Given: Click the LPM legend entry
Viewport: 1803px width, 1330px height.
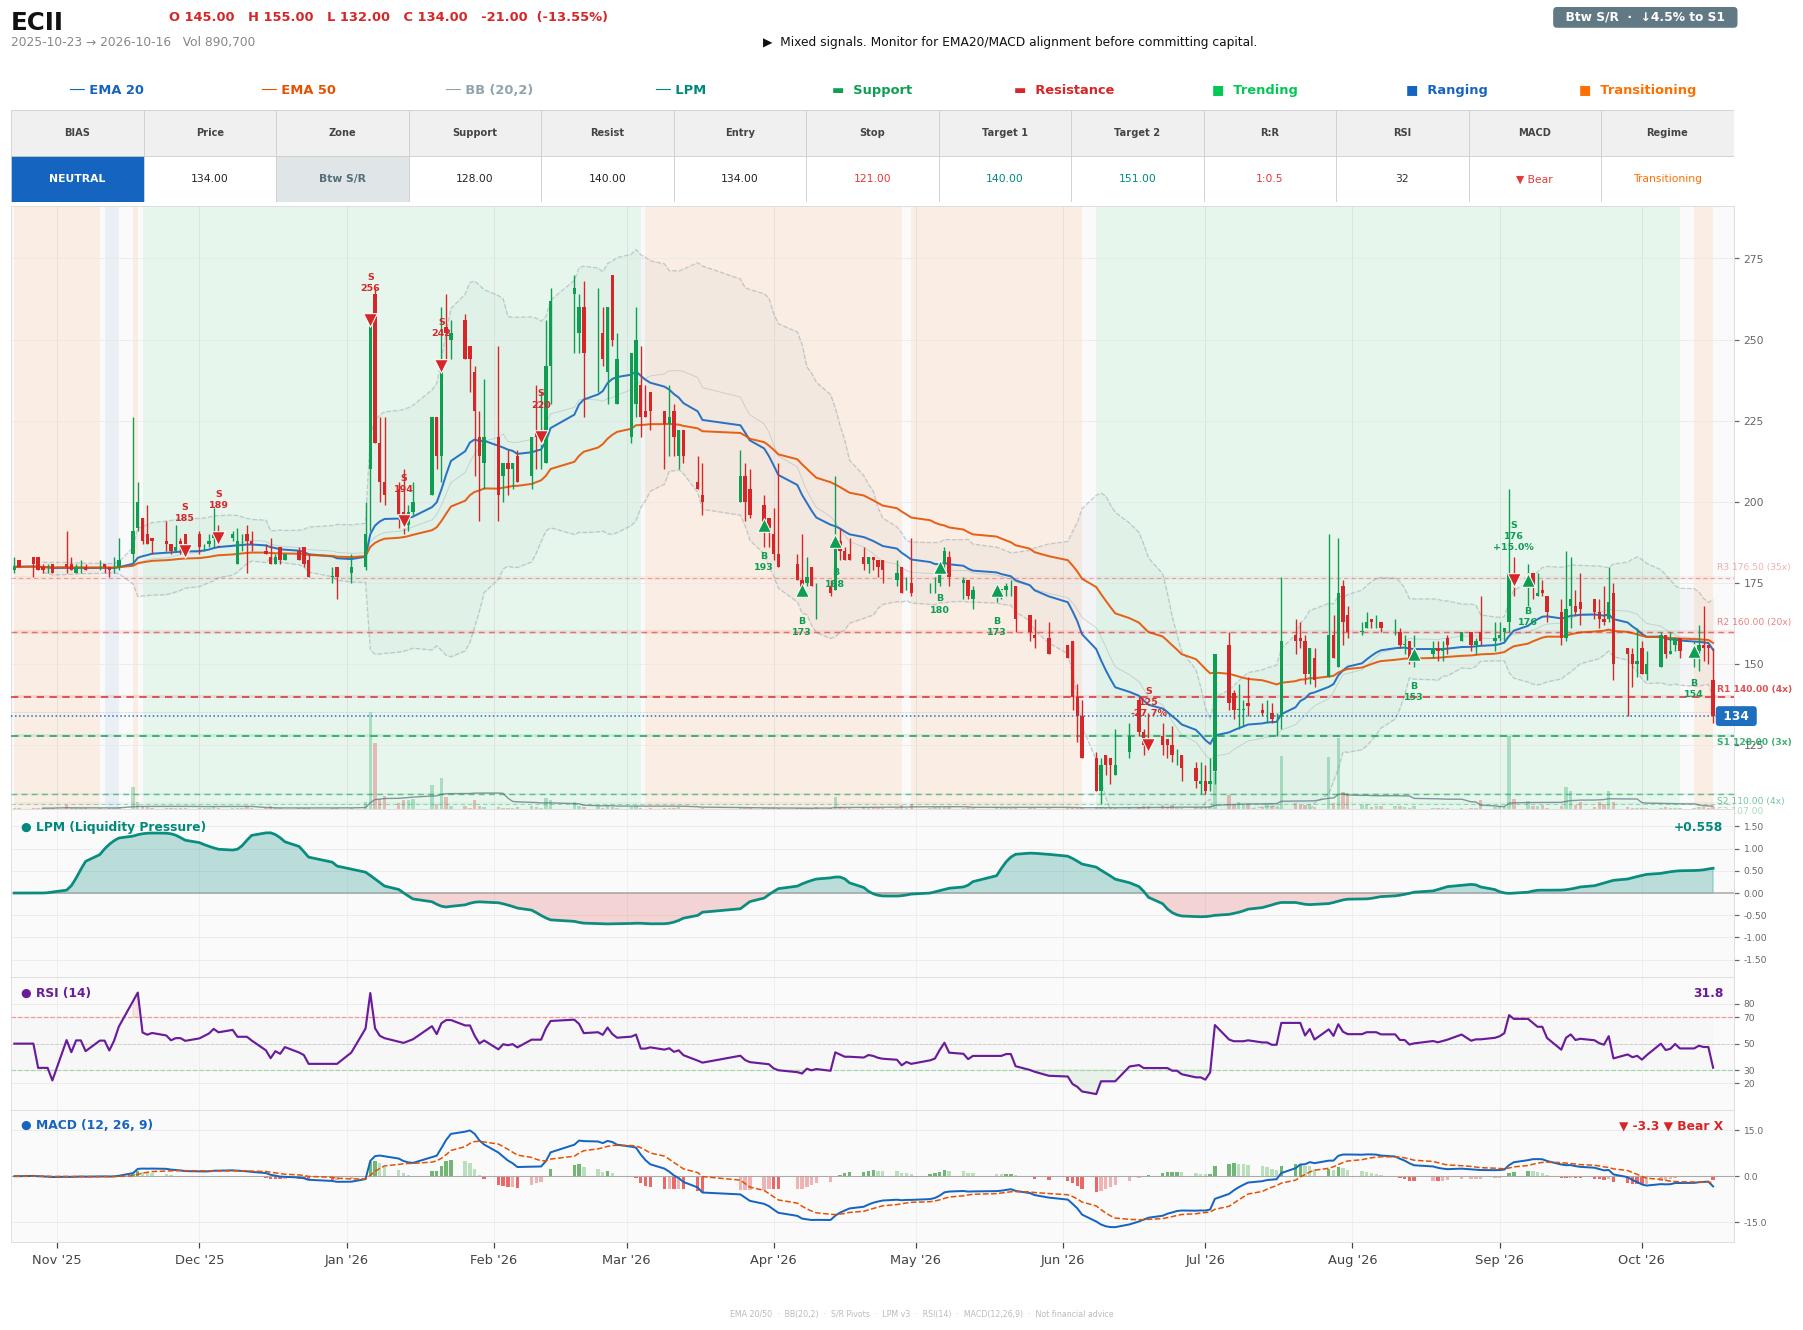Looking at the screenshot, I should (x=680, y=90).
